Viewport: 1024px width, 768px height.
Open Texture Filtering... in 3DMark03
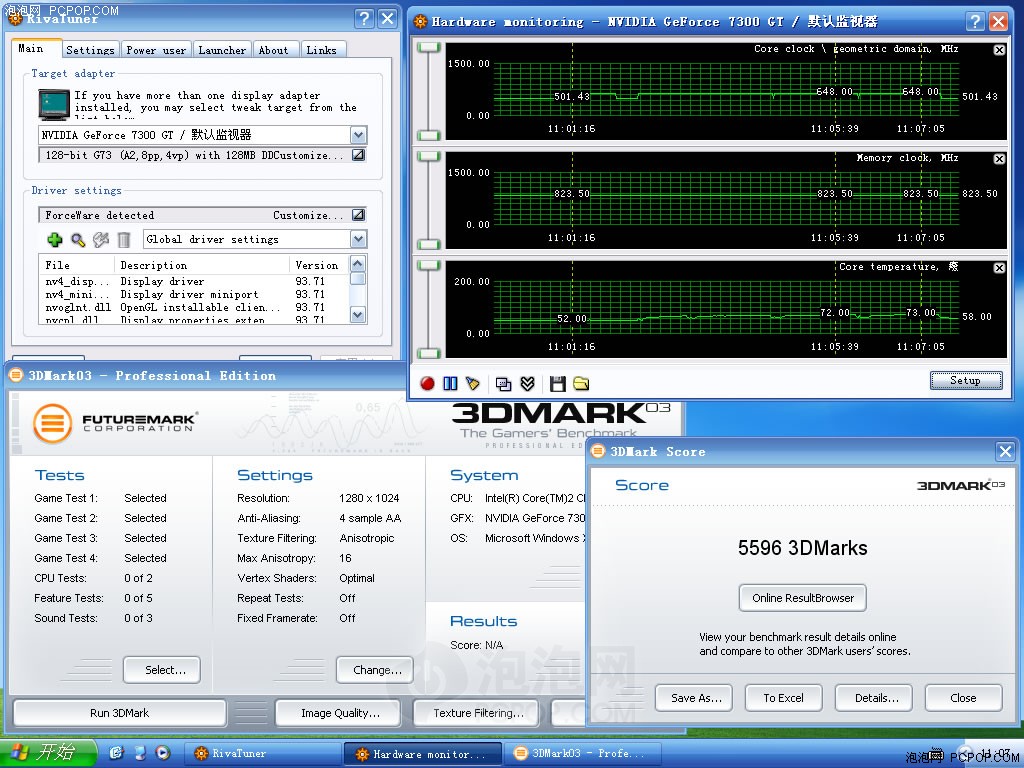(x=477, y=713)
